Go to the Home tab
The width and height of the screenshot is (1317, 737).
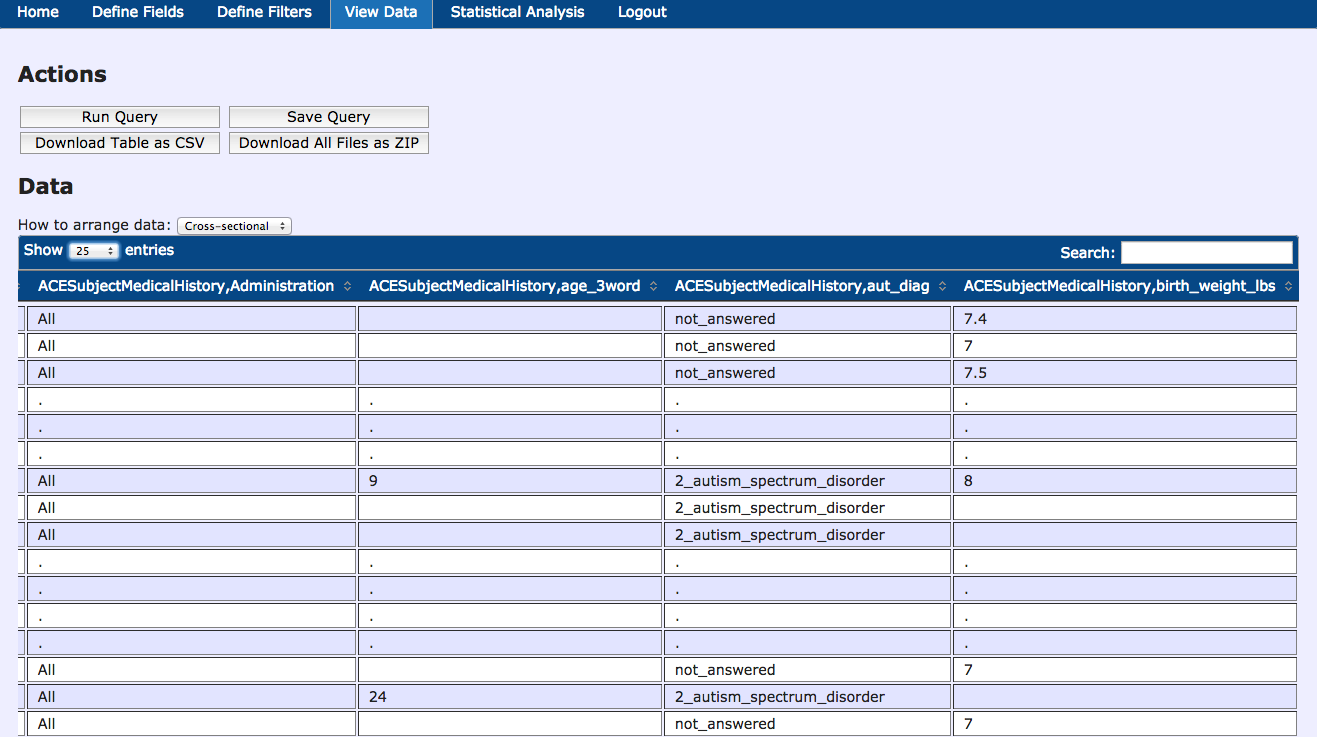coord(38,12)
